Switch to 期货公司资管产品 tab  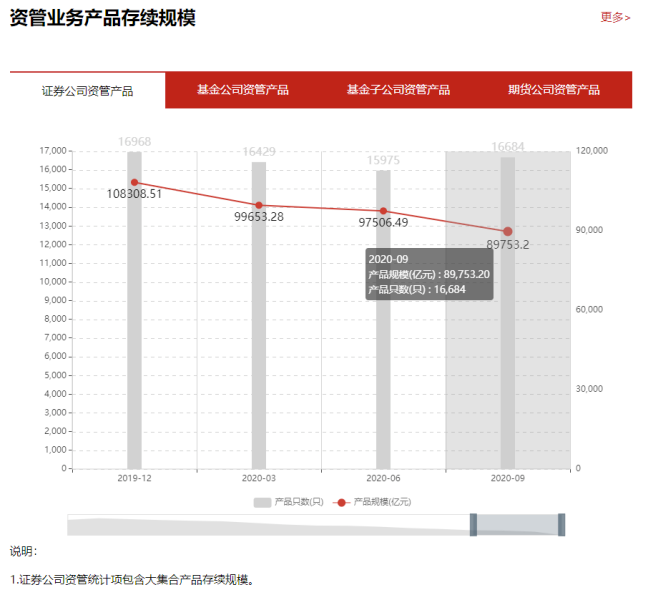pos(553,90)
